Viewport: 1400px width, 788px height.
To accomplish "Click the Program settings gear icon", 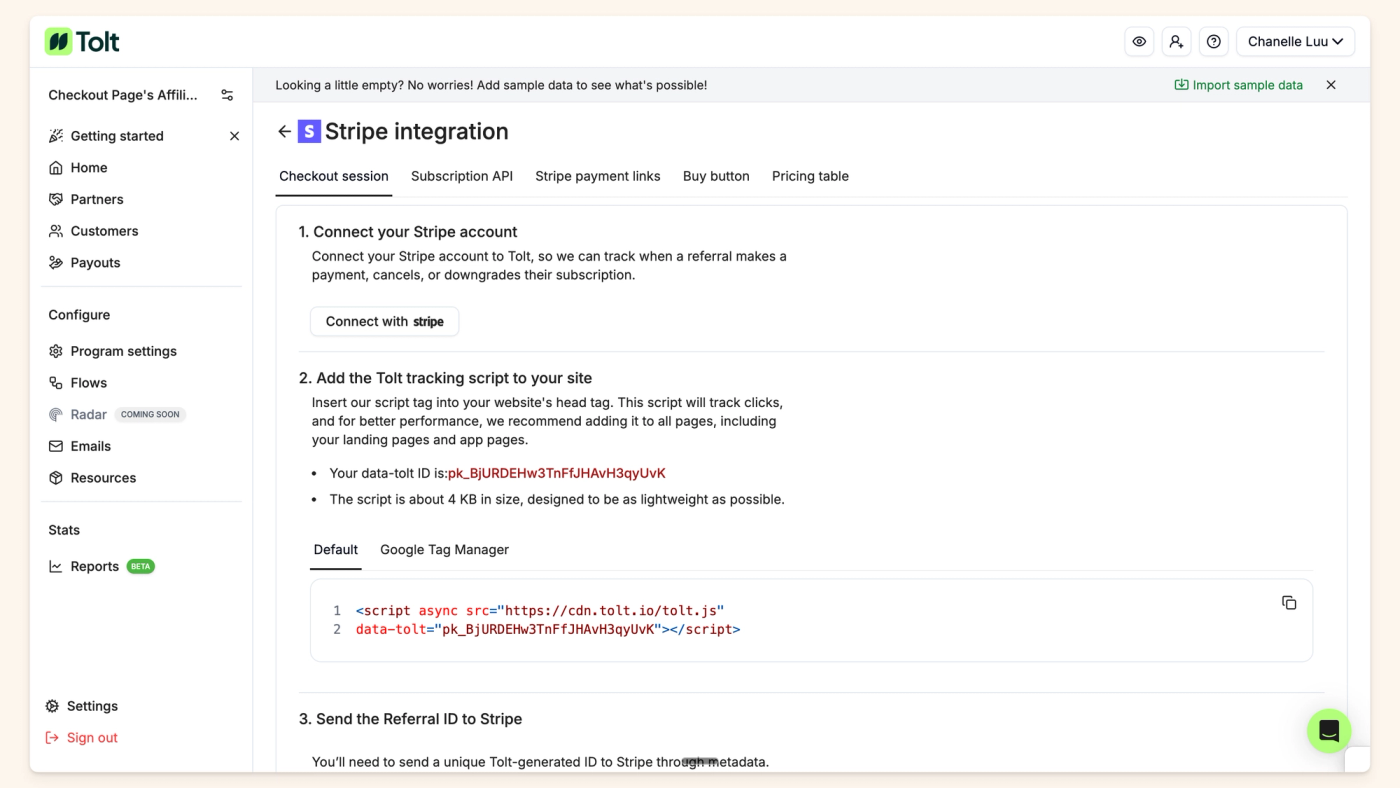I will tap(56, 351).
